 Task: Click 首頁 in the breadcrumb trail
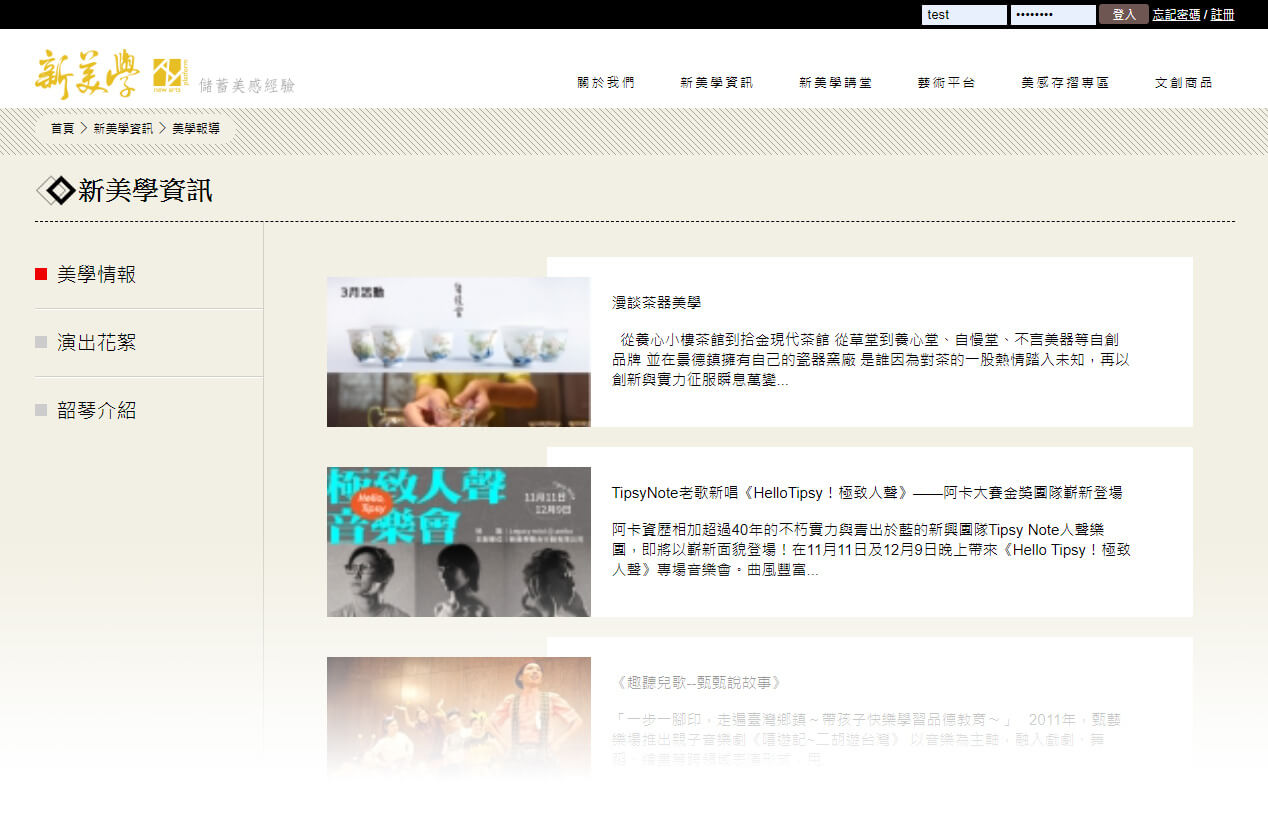pos(63,129)
